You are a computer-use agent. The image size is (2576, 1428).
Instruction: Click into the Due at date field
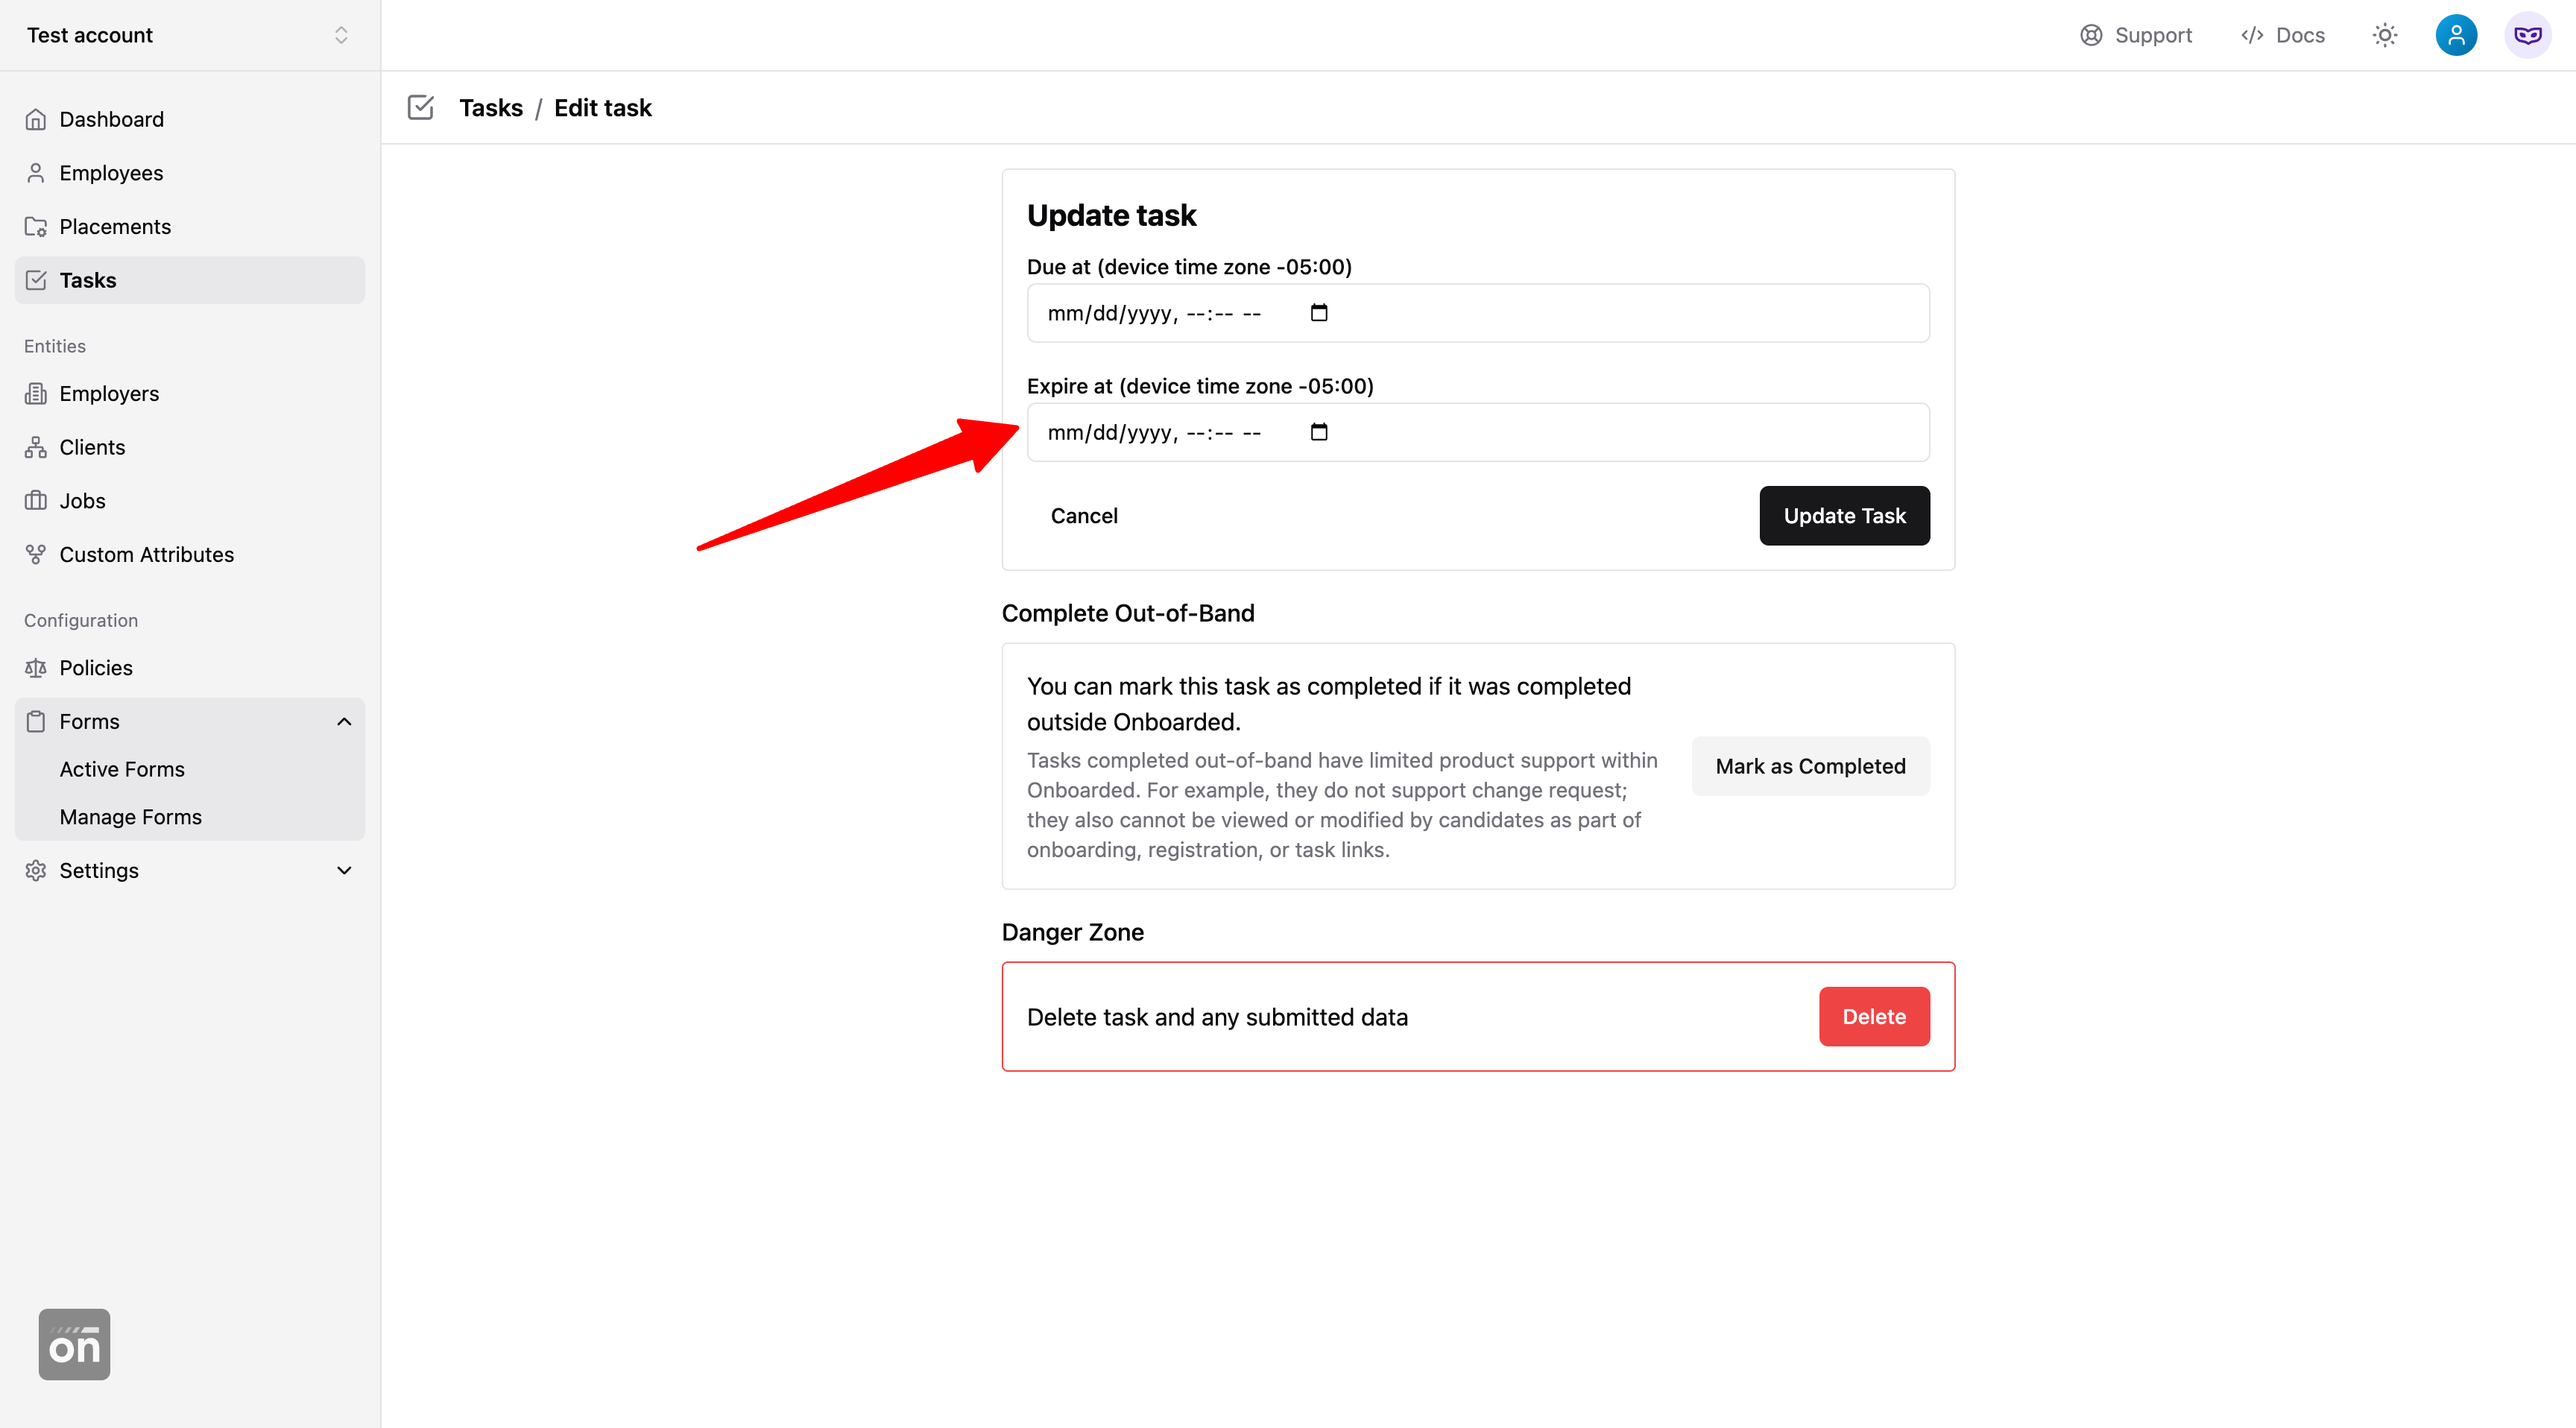click(1150, 314)
